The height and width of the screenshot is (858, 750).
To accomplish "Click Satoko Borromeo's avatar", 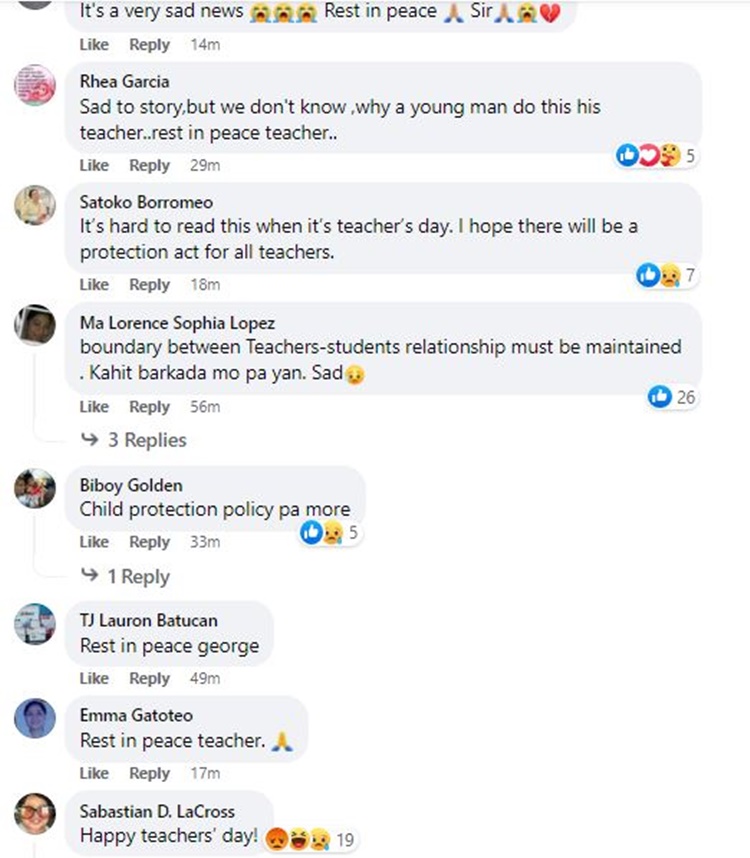I will coord(35,204).
